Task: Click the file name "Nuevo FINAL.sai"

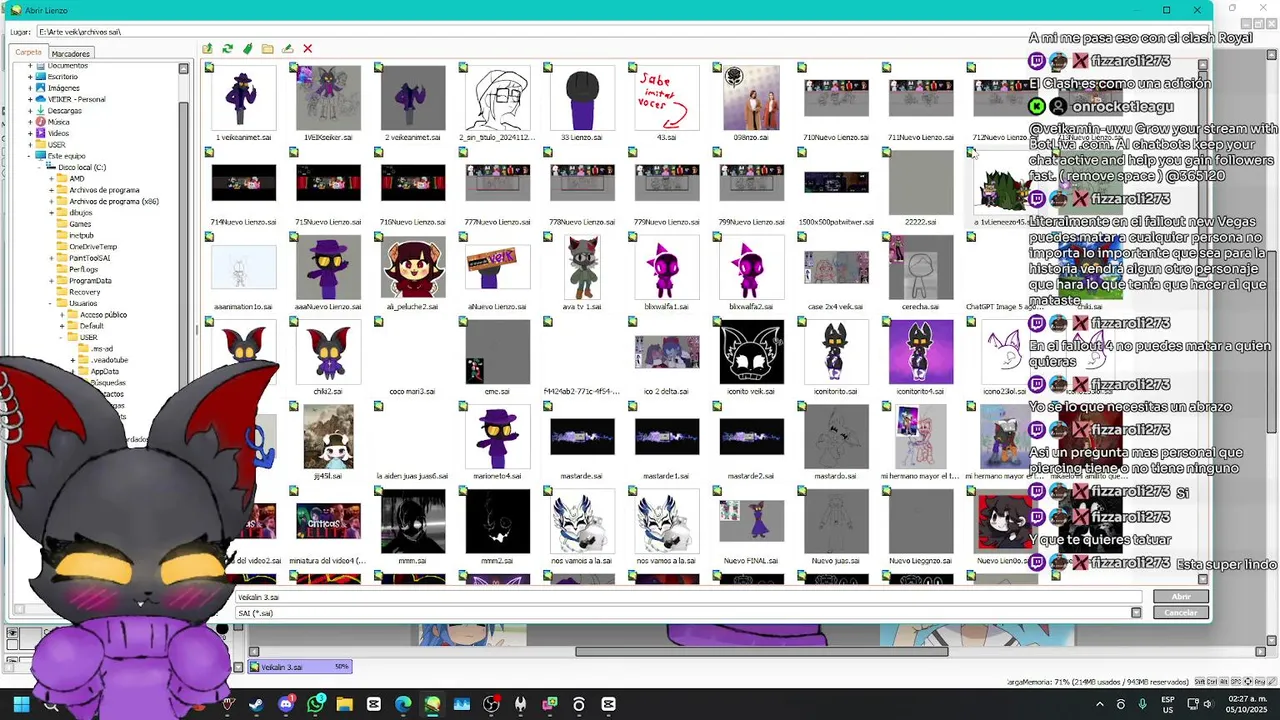Action: tap(751, 561)
